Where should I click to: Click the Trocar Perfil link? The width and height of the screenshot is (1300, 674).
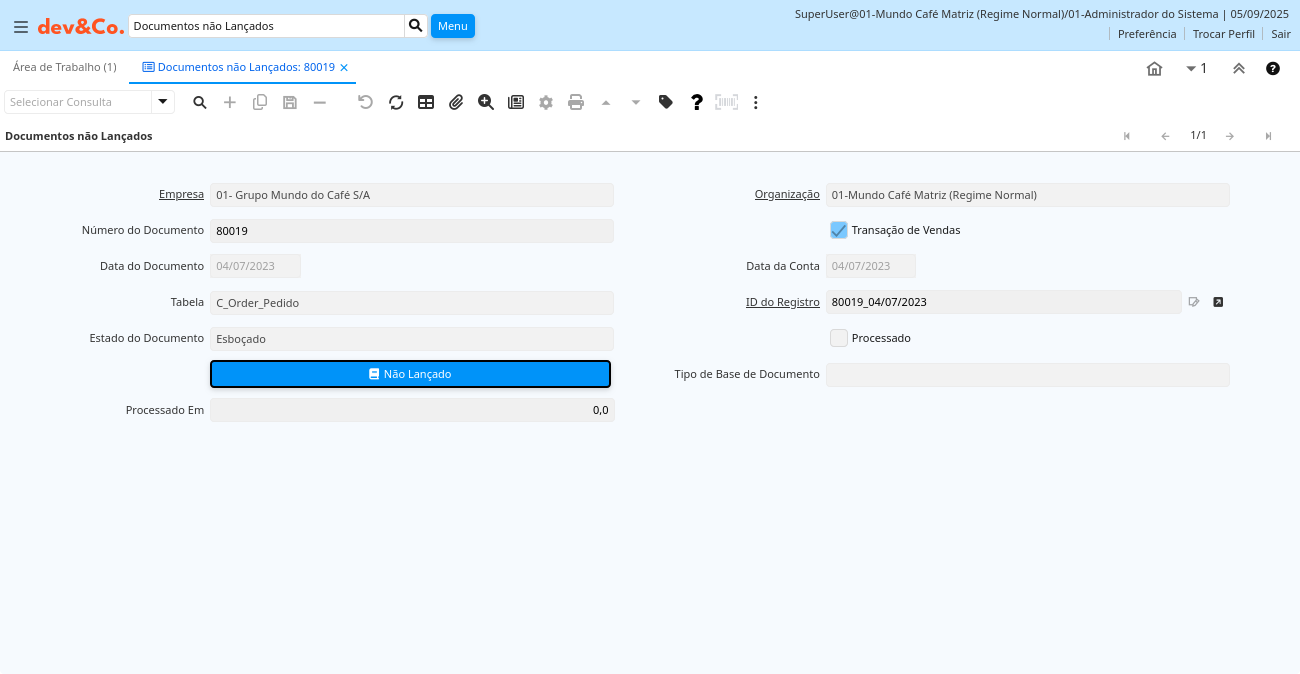point(1223,34)
